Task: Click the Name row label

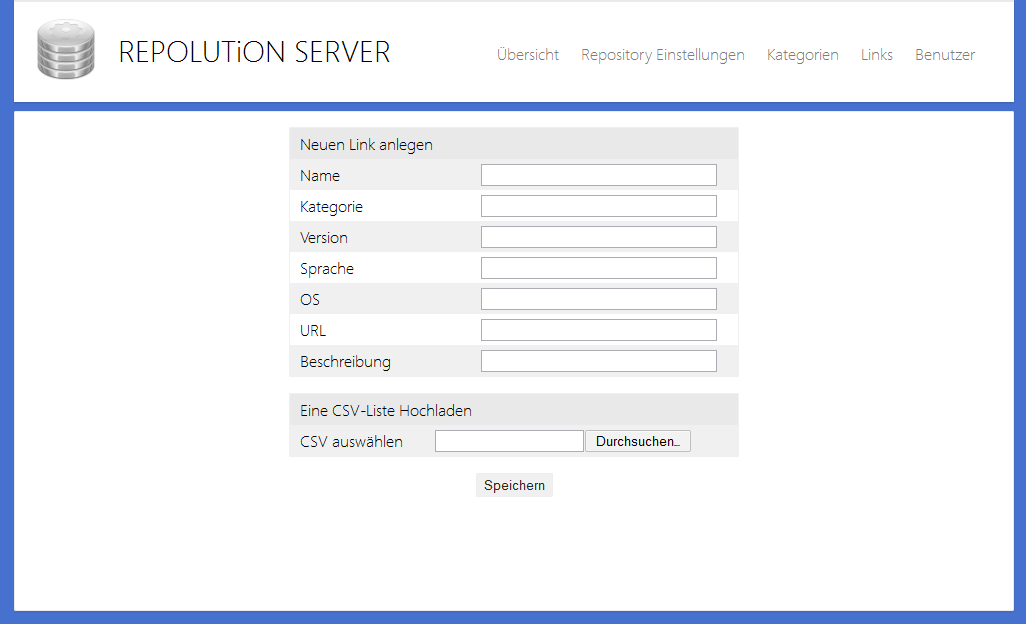Action: point(320,175)
